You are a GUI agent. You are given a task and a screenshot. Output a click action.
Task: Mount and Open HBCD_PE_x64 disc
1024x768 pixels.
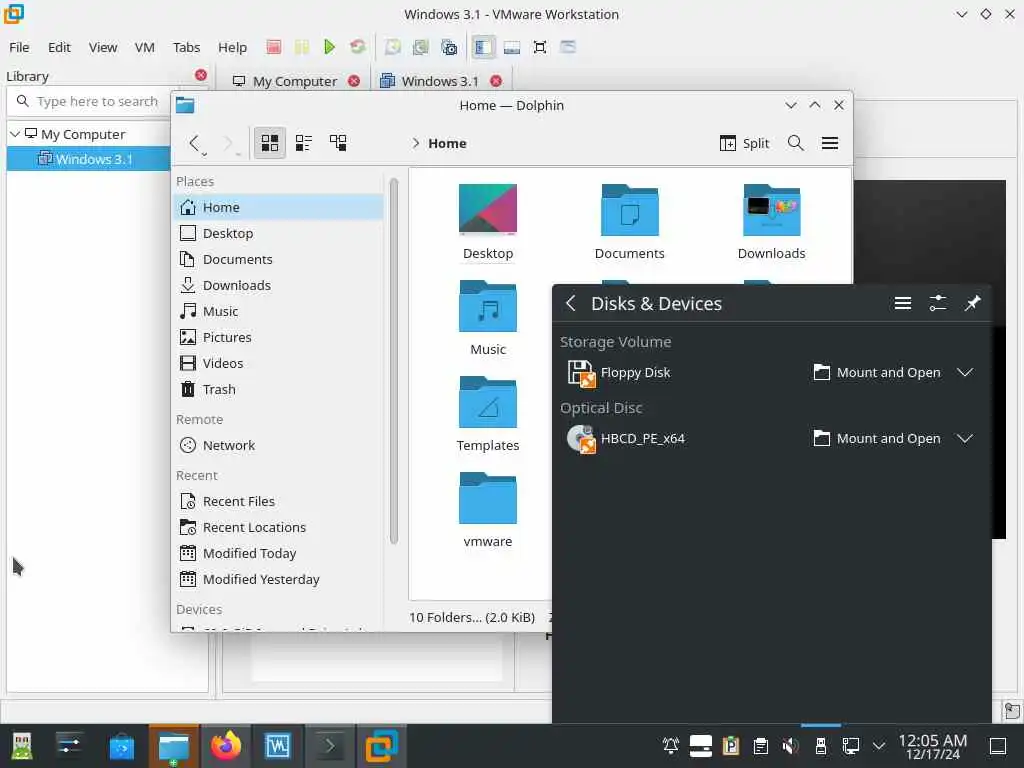pos(876,438)
